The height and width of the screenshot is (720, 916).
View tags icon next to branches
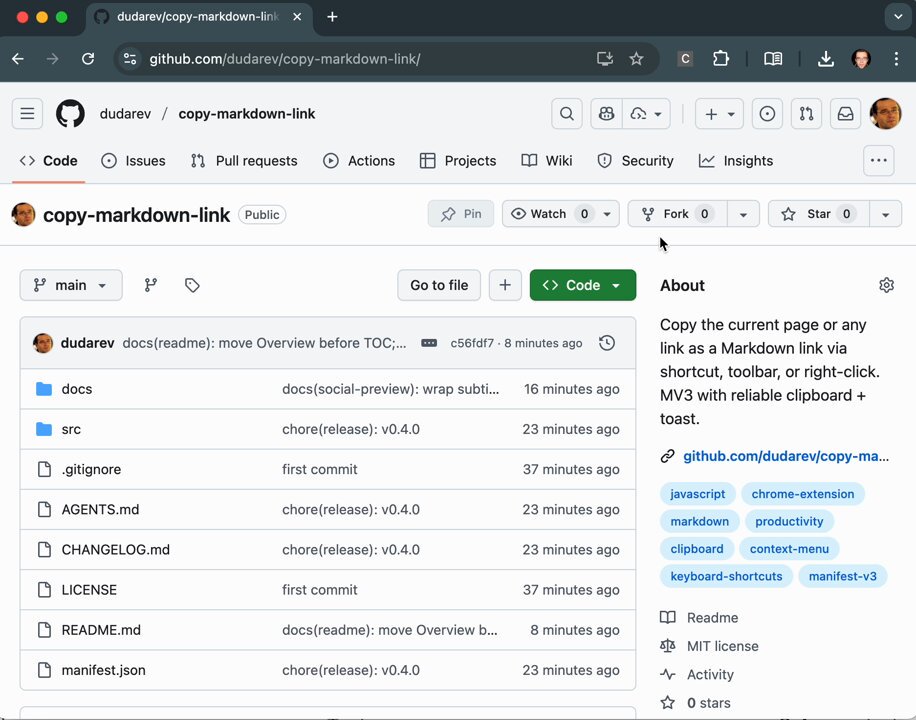click(192, 285)
